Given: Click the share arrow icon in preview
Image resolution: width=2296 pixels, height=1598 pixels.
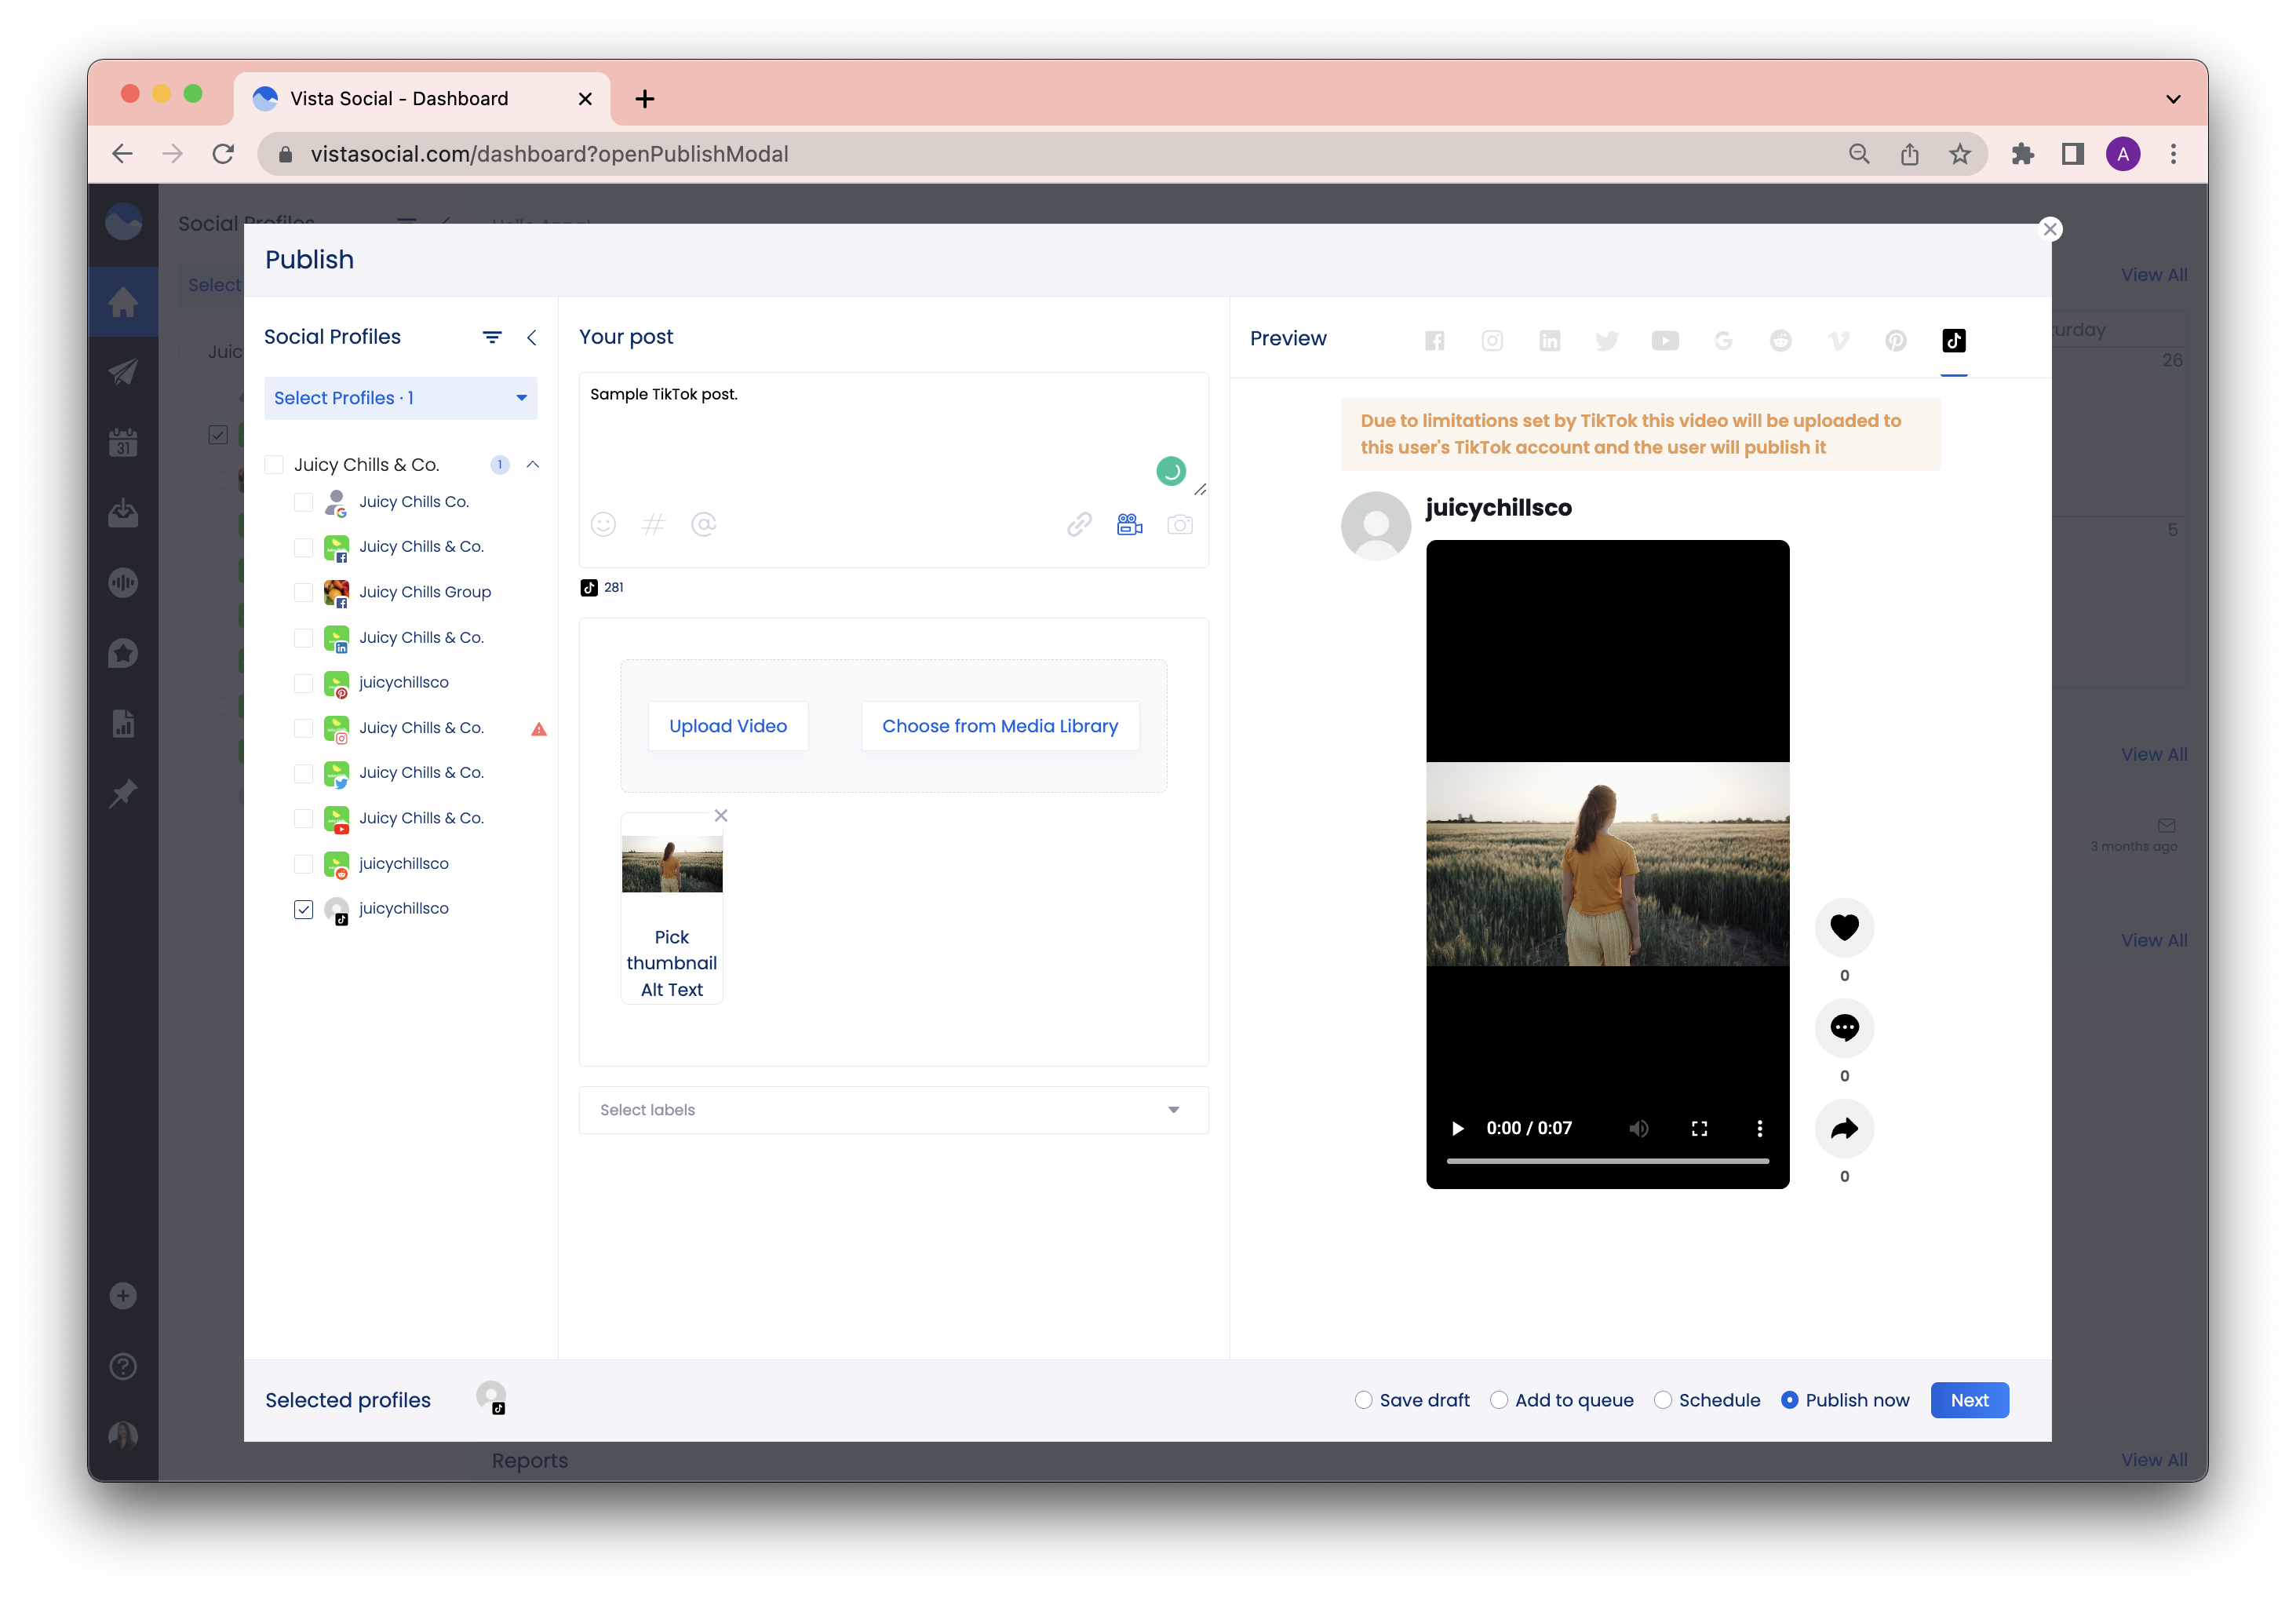Looking at the screenshot, I should 1844,1129.
